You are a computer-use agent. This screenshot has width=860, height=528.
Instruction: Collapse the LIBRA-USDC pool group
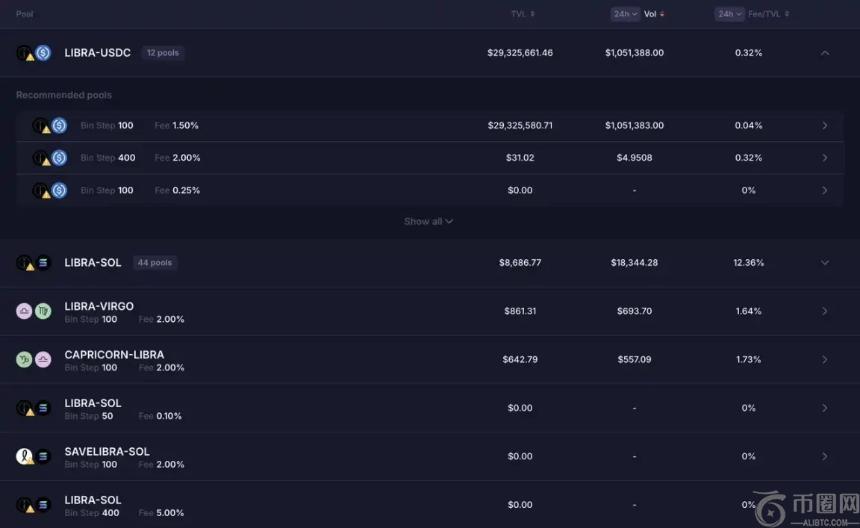(x=824, y=53)
